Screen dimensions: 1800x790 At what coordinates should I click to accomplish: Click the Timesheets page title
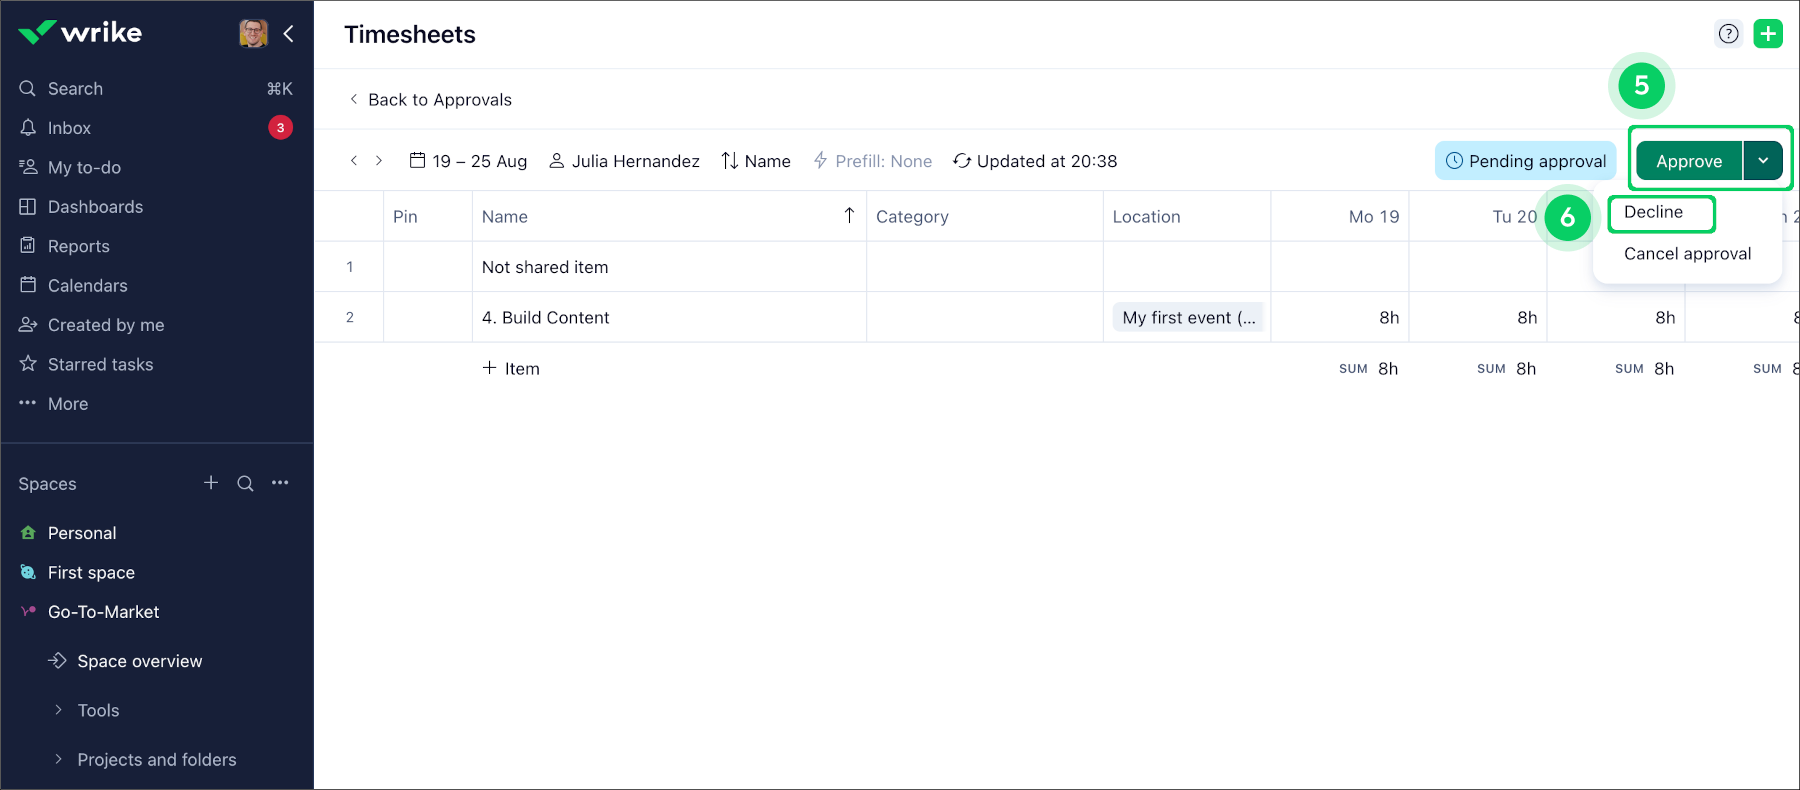pyautogui.click(x=410, y=34)
